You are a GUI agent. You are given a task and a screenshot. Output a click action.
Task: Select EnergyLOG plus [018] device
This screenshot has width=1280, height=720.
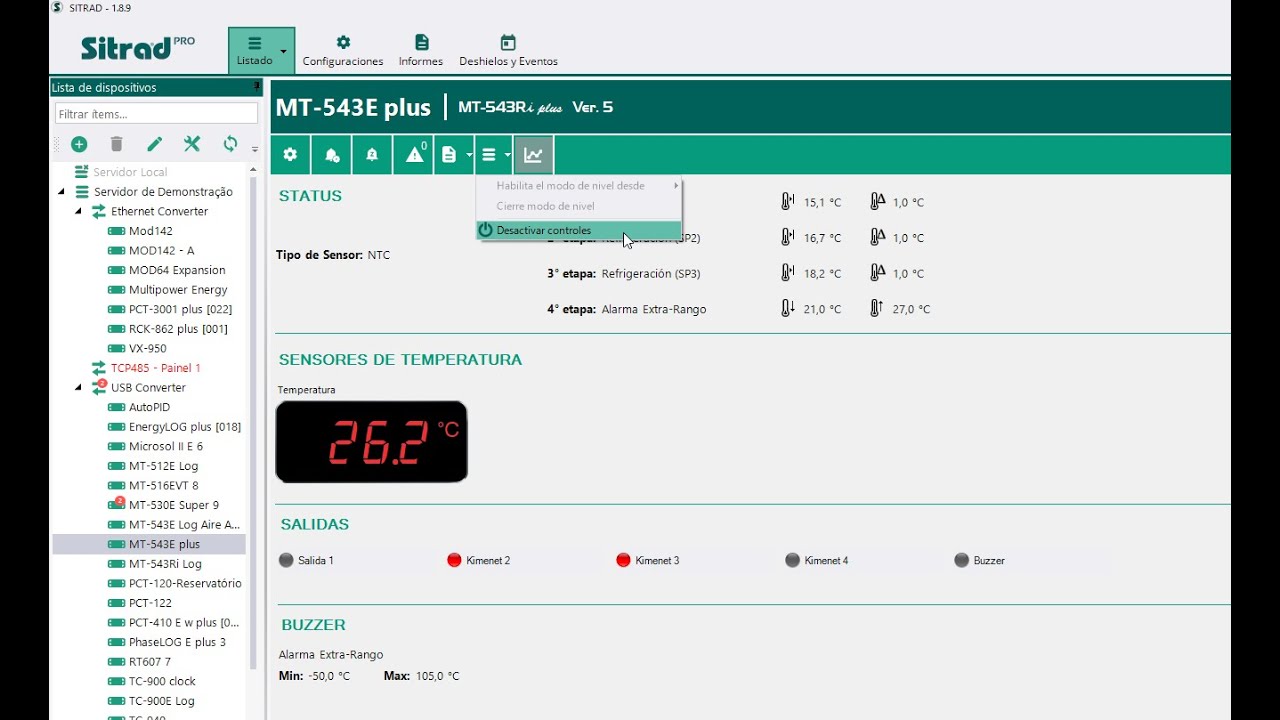point(184,427)
